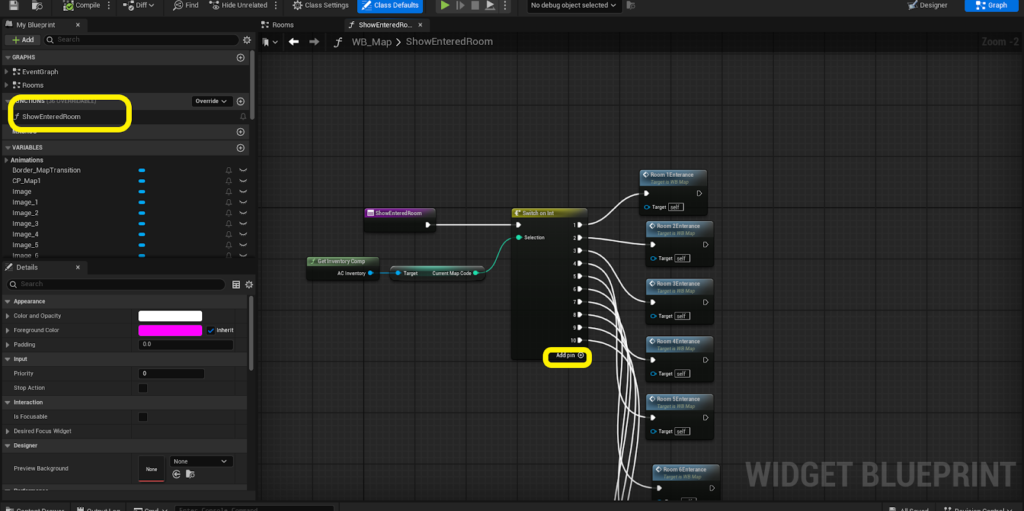Open the function Override dropdown
The height and width of the screenshot is (511, 1024).
coord(211,101)
